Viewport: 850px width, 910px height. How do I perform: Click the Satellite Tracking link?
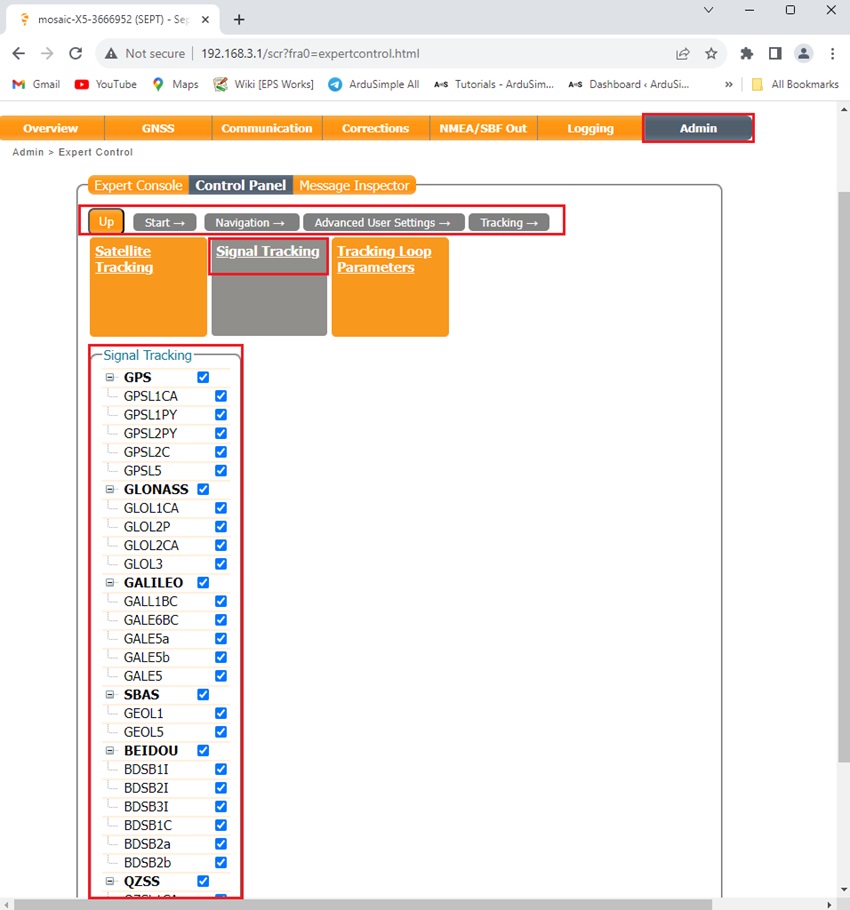(x=124, y=259)
